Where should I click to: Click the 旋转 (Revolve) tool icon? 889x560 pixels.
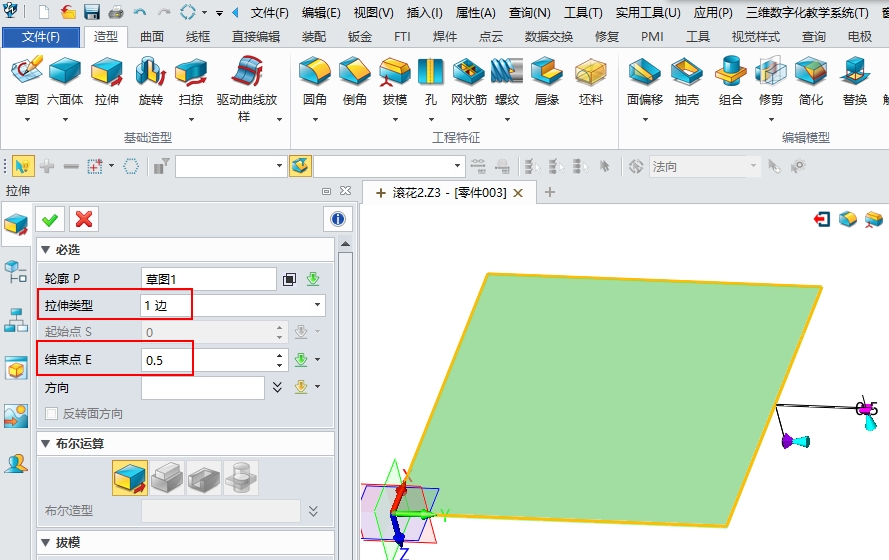[x=150, y=74]
